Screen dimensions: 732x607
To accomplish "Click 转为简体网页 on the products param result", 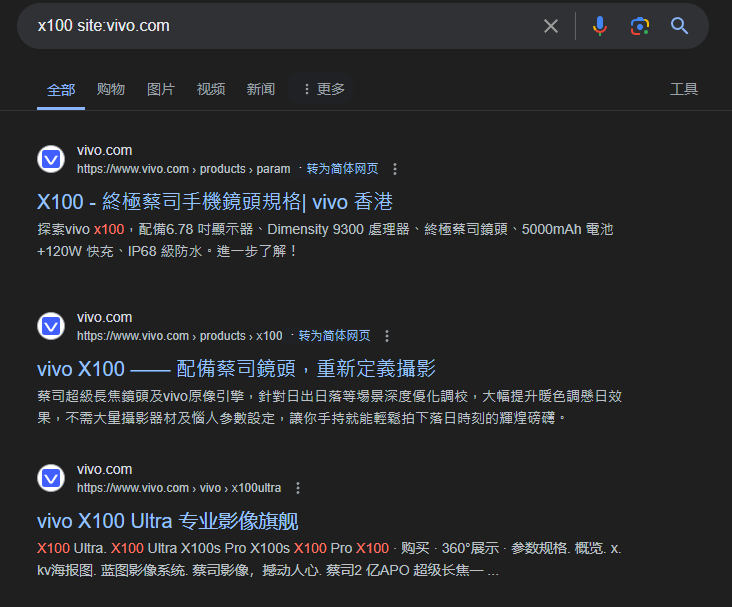I will (x=342, y=169).
